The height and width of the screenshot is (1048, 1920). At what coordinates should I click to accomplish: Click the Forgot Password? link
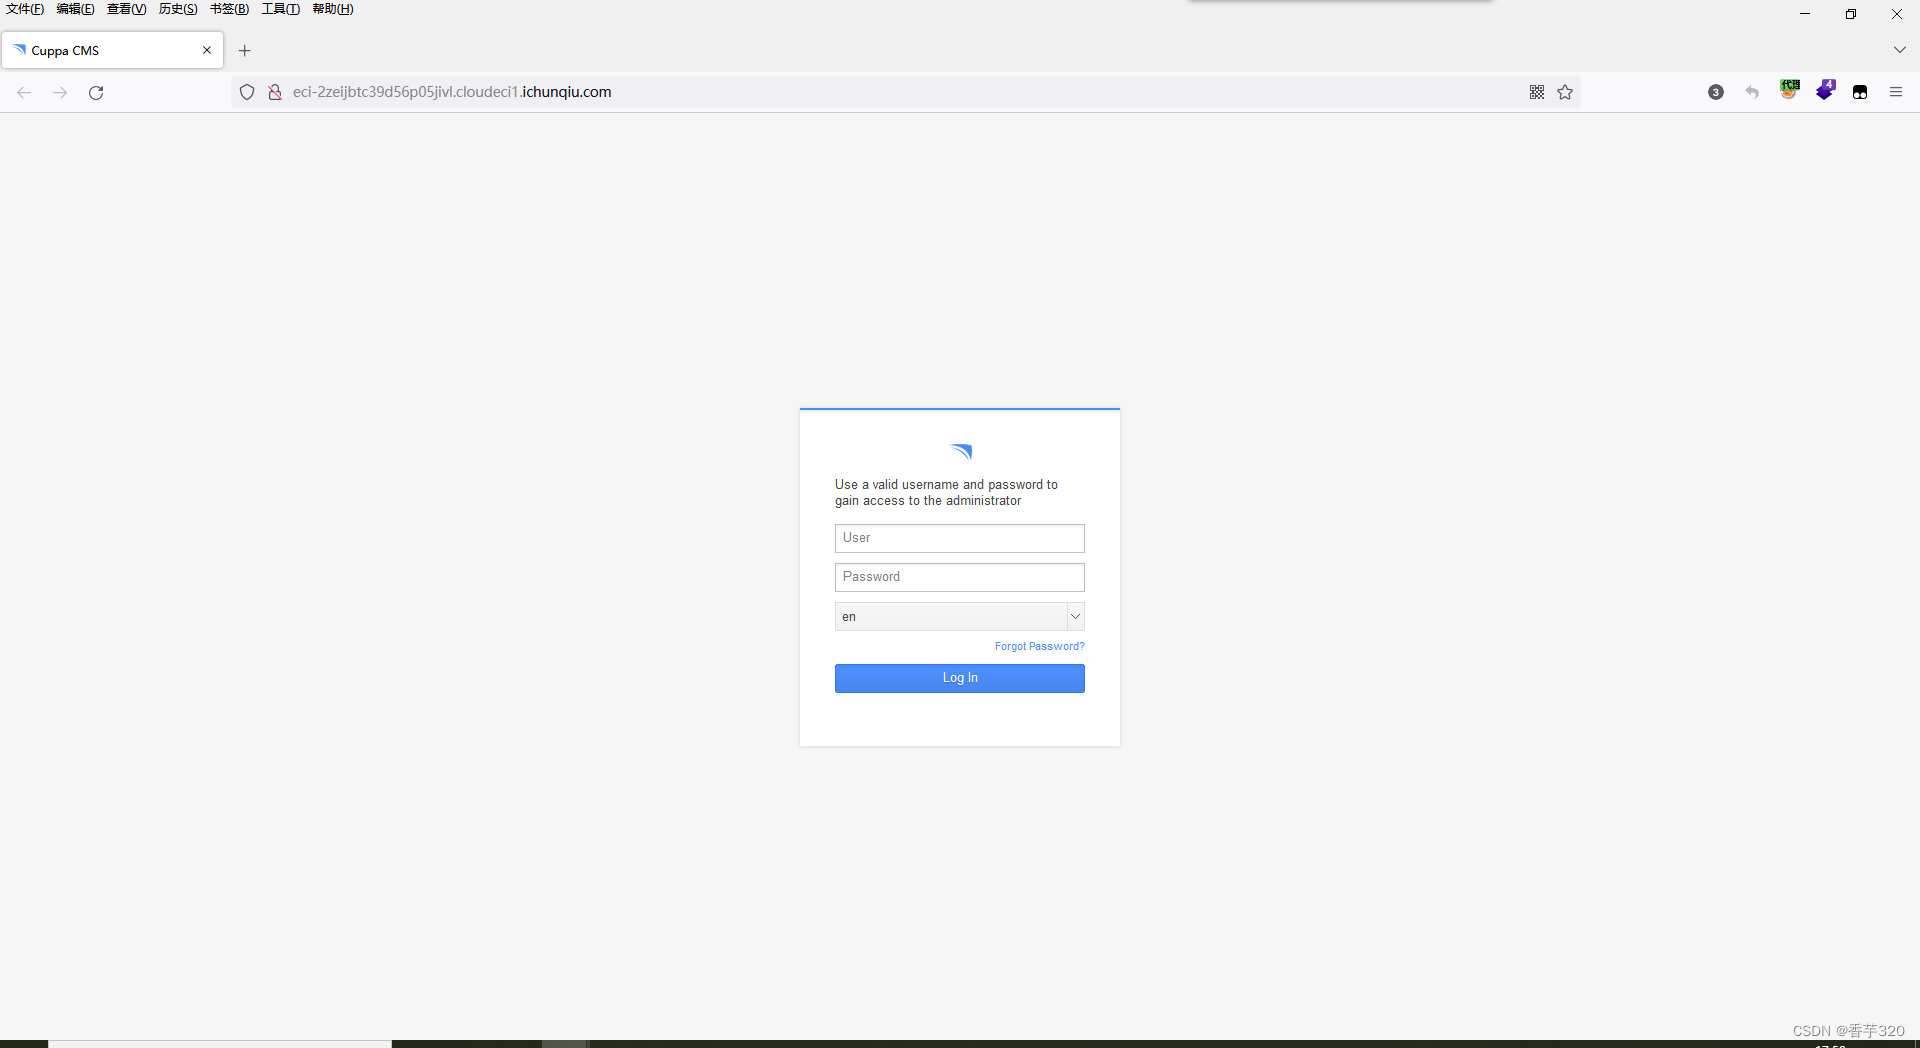pyautogui.click(x=1040, y=647)
